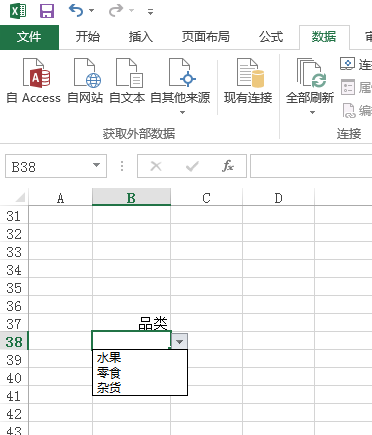Toggle the B38 validation dropdown arrow

[180, 341]
